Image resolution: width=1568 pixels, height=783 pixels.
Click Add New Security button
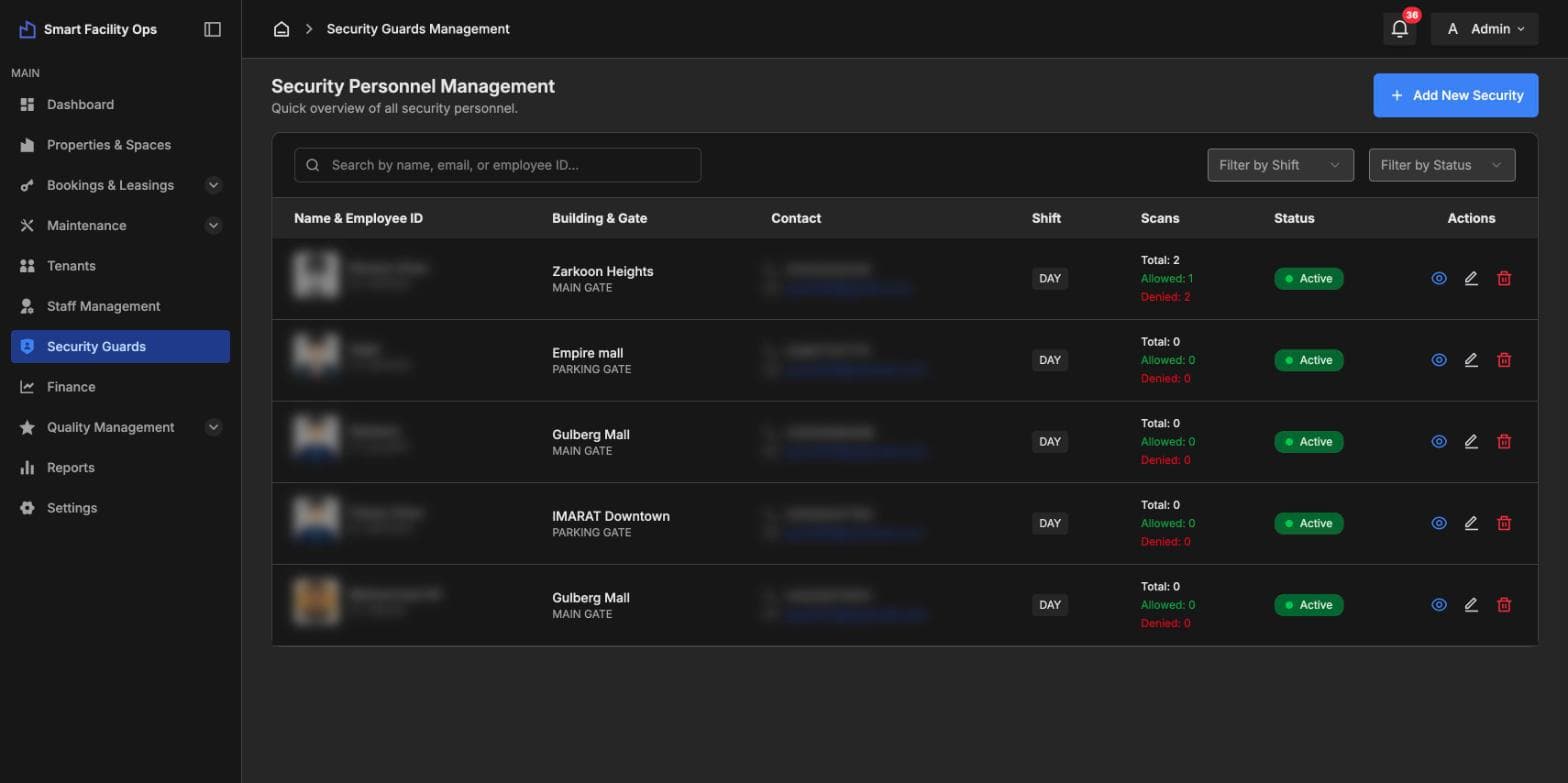tap(1455, 95)
